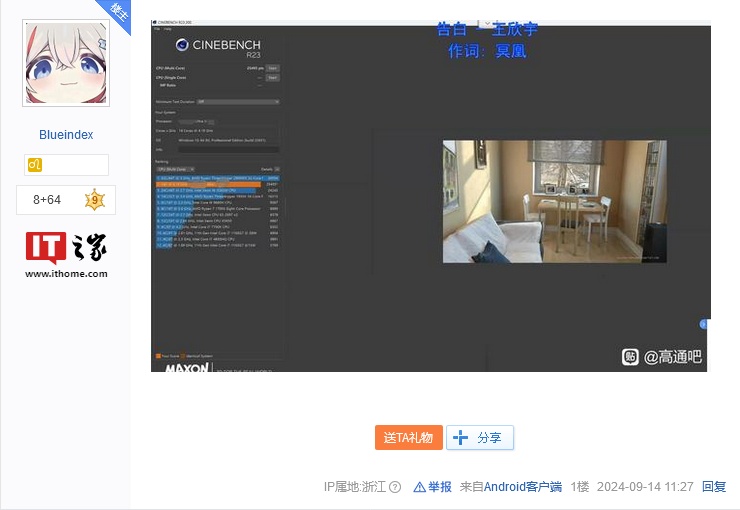
Task: Click the 回复 reply link
Action: 714,487
